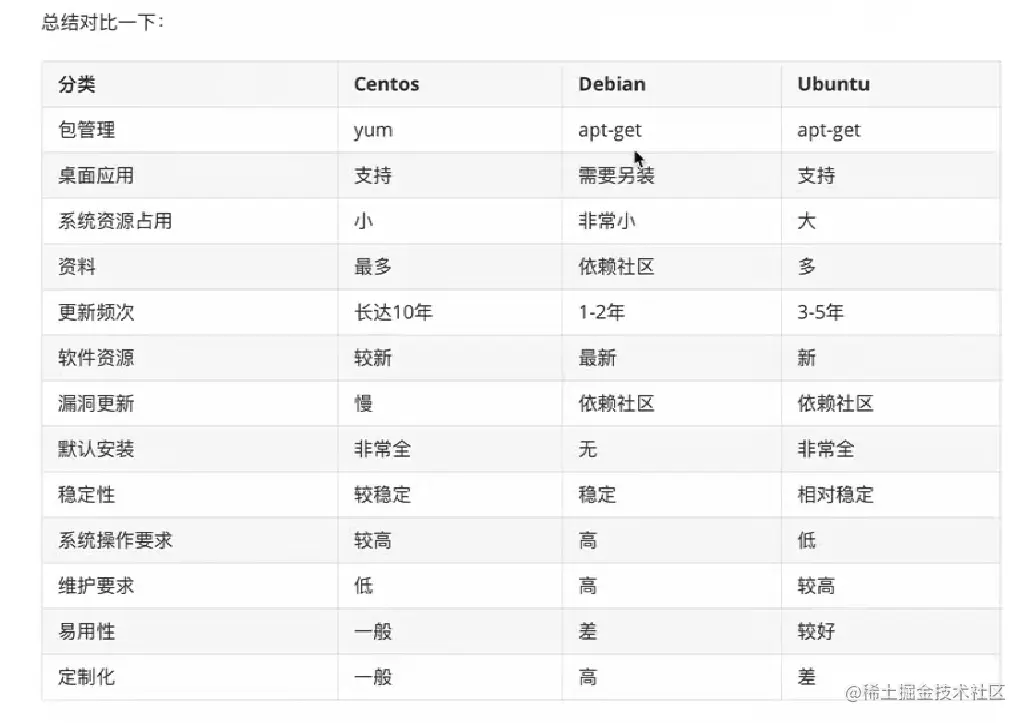Click the 分类 header cell

pos(77,84)
